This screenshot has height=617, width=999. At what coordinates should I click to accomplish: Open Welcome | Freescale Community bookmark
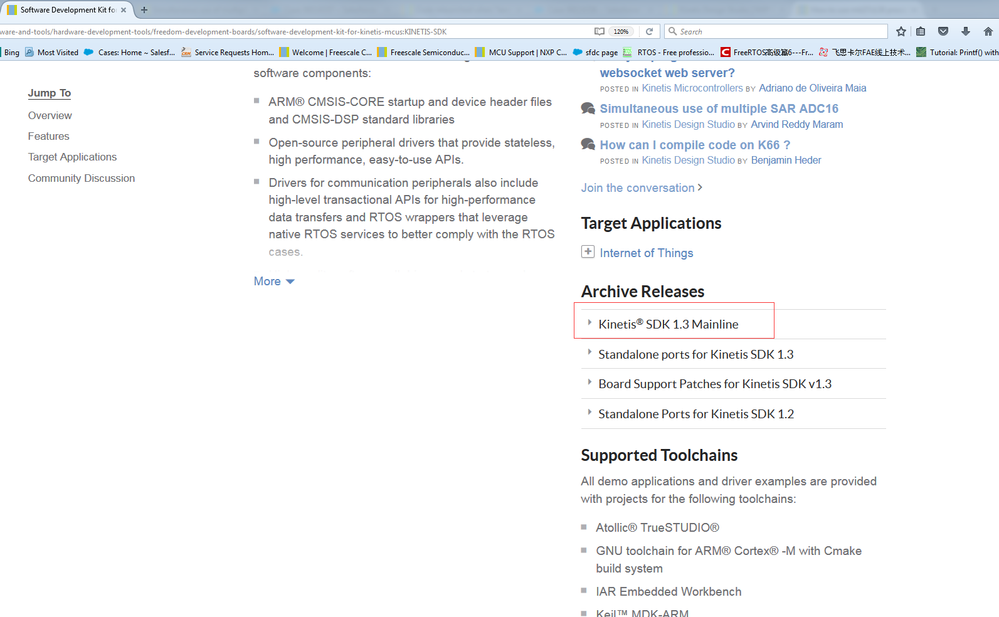tap(325, 52)
